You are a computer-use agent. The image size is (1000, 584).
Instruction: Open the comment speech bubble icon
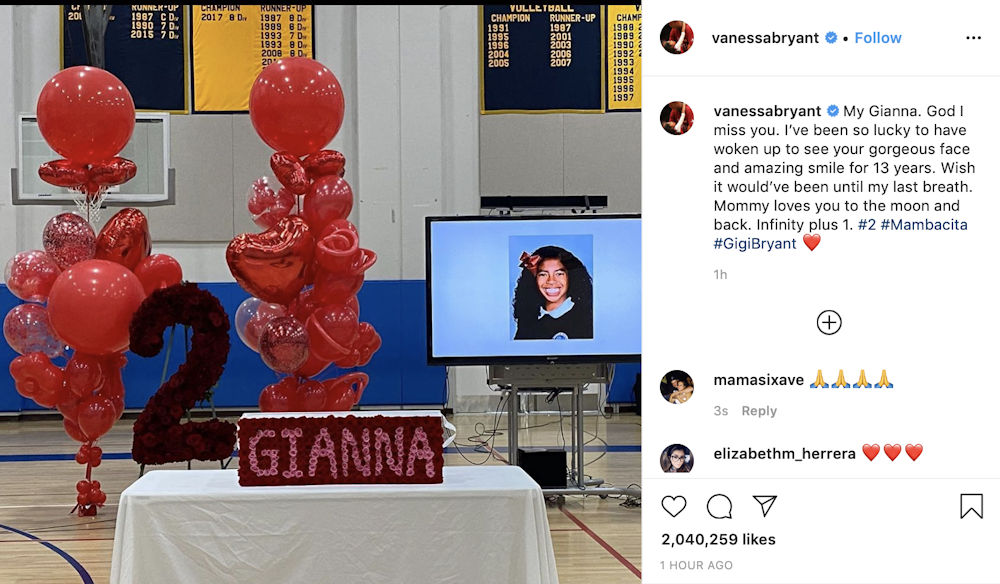719,507
